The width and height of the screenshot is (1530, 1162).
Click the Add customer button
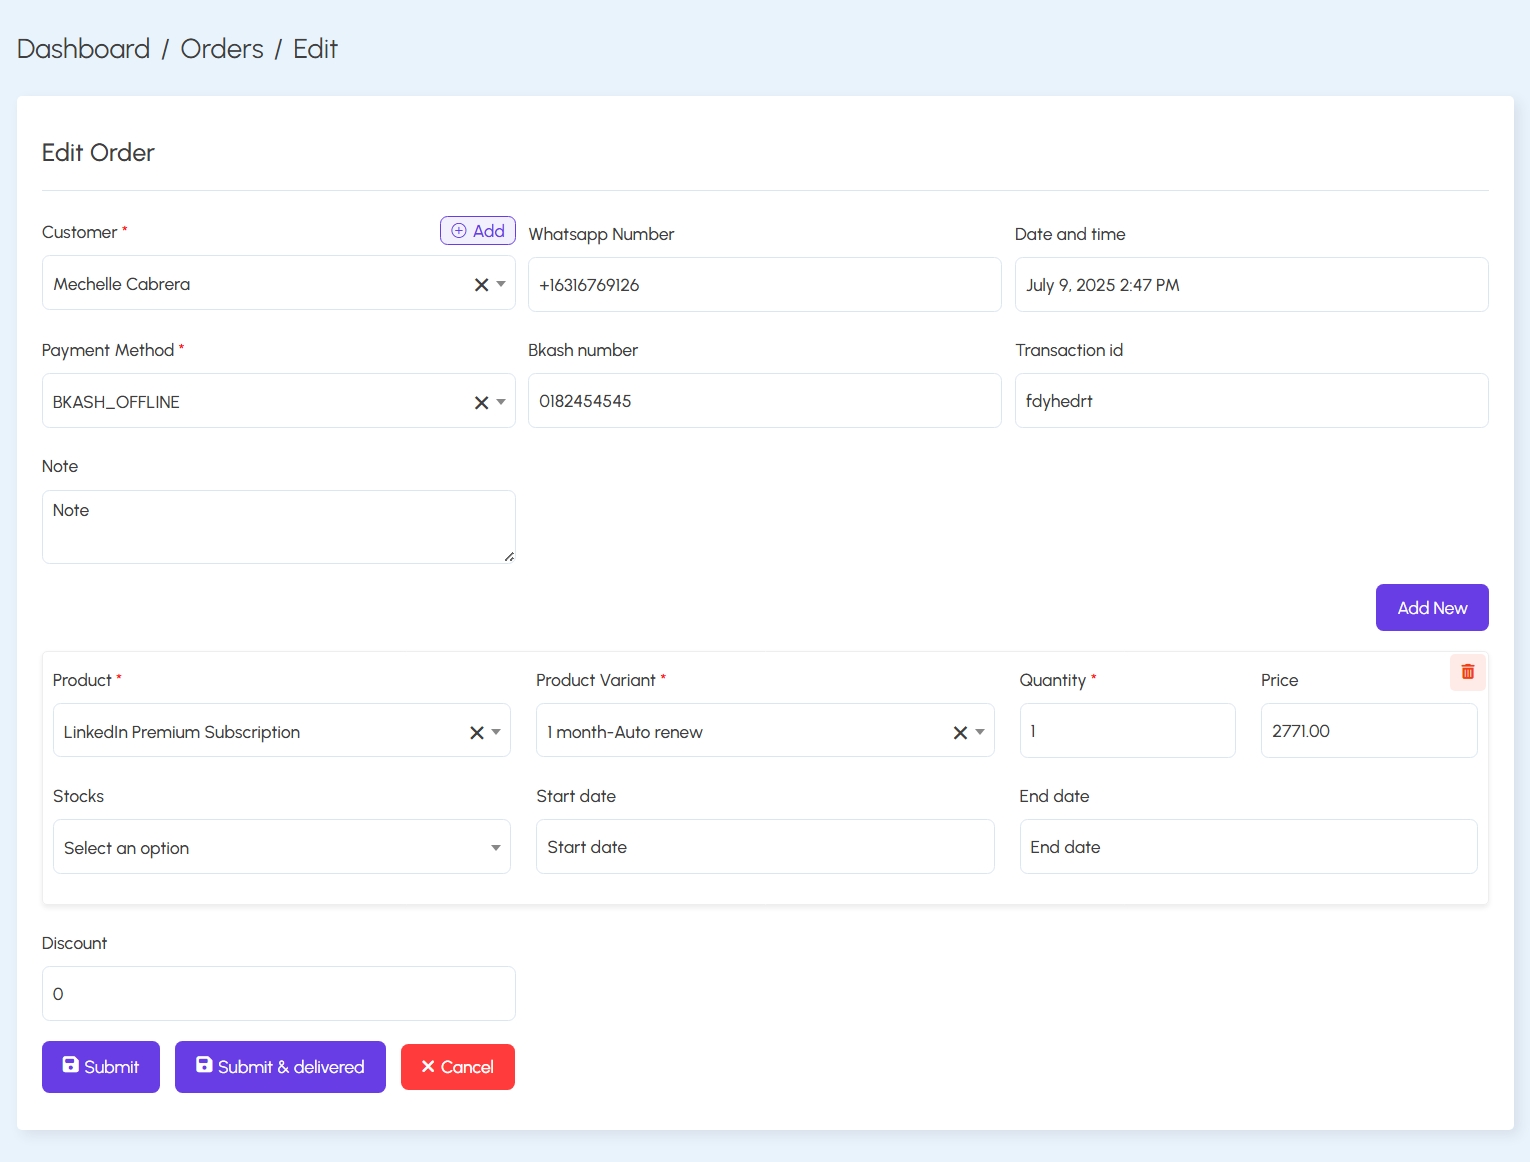(x=478, y=231)
